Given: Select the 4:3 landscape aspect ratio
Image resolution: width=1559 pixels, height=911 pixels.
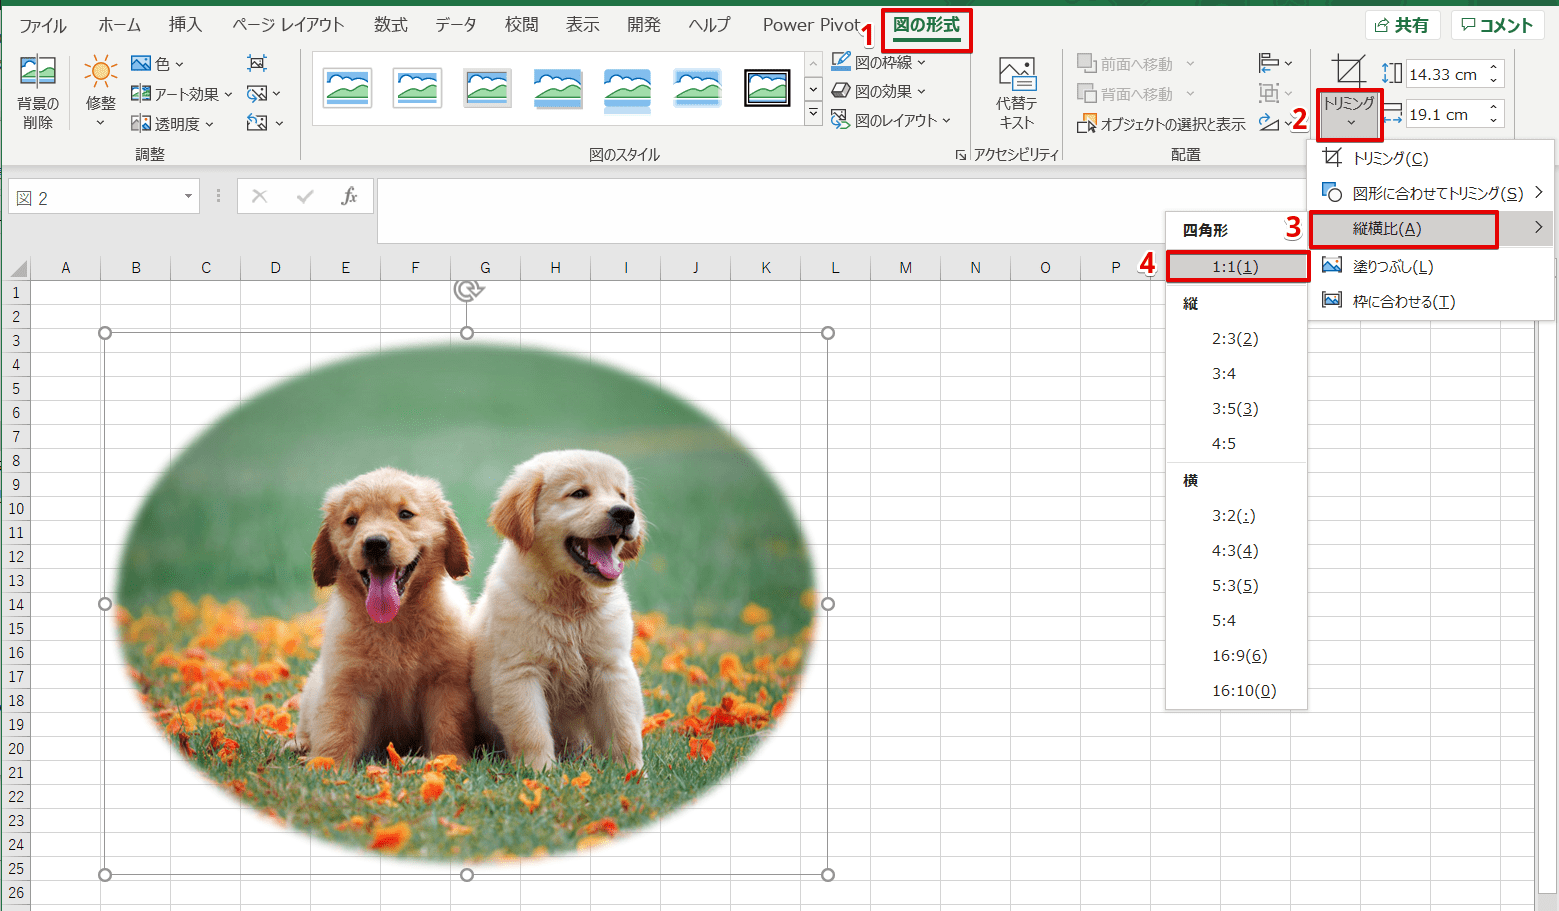Looking at the screenshot, I should (1237, 550).
